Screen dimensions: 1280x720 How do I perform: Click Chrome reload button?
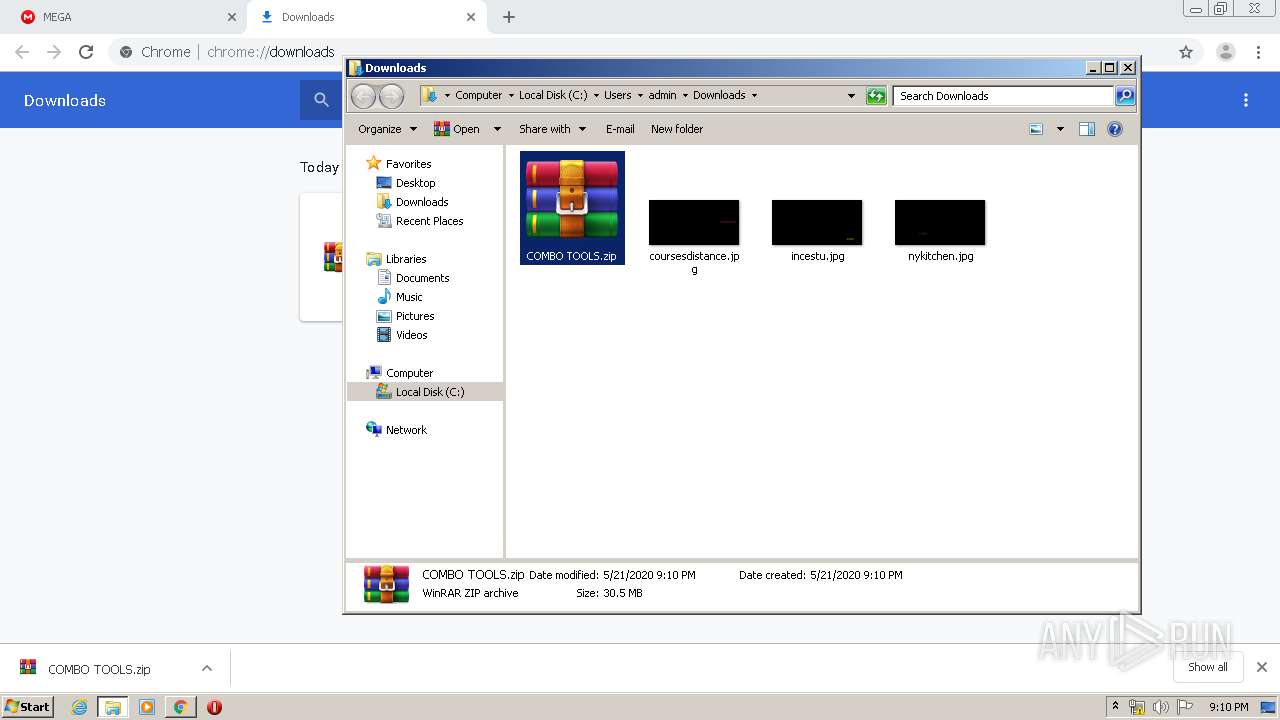(x=86, y=52)
